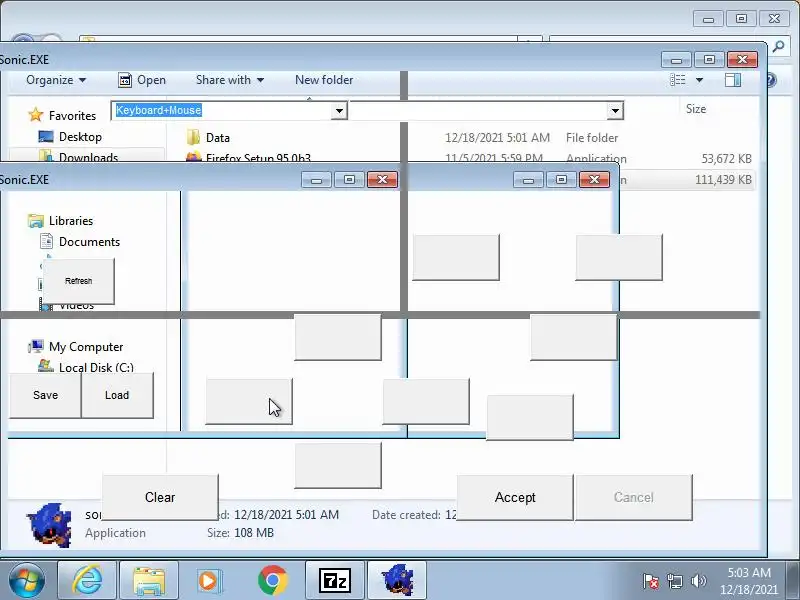The height and width of the screenshot is (600, 800).
Task: Click the Open toolbar button
Action: (x=142, y=80)
